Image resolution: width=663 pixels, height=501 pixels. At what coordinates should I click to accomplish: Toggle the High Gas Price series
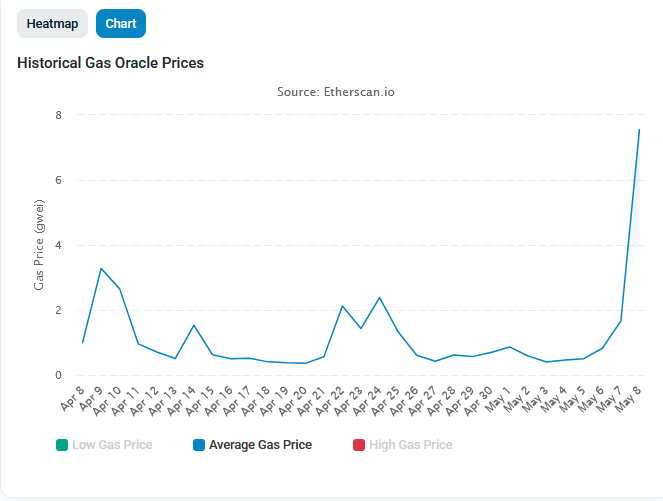point(403,445)
